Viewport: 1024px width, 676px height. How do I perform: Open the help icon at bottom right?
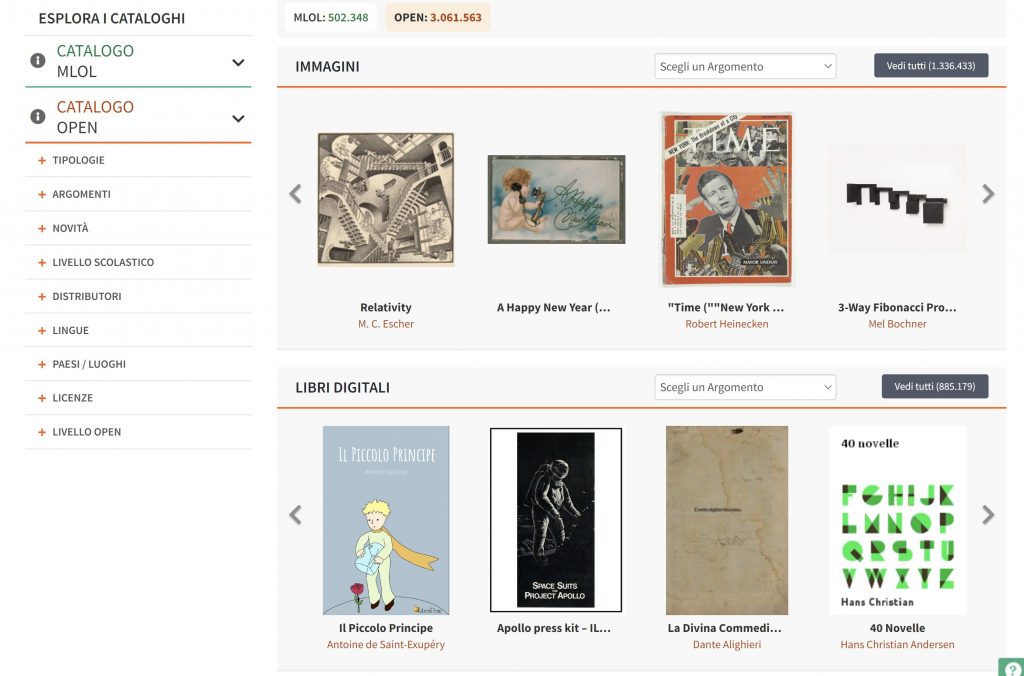(x=1011, y=667)
